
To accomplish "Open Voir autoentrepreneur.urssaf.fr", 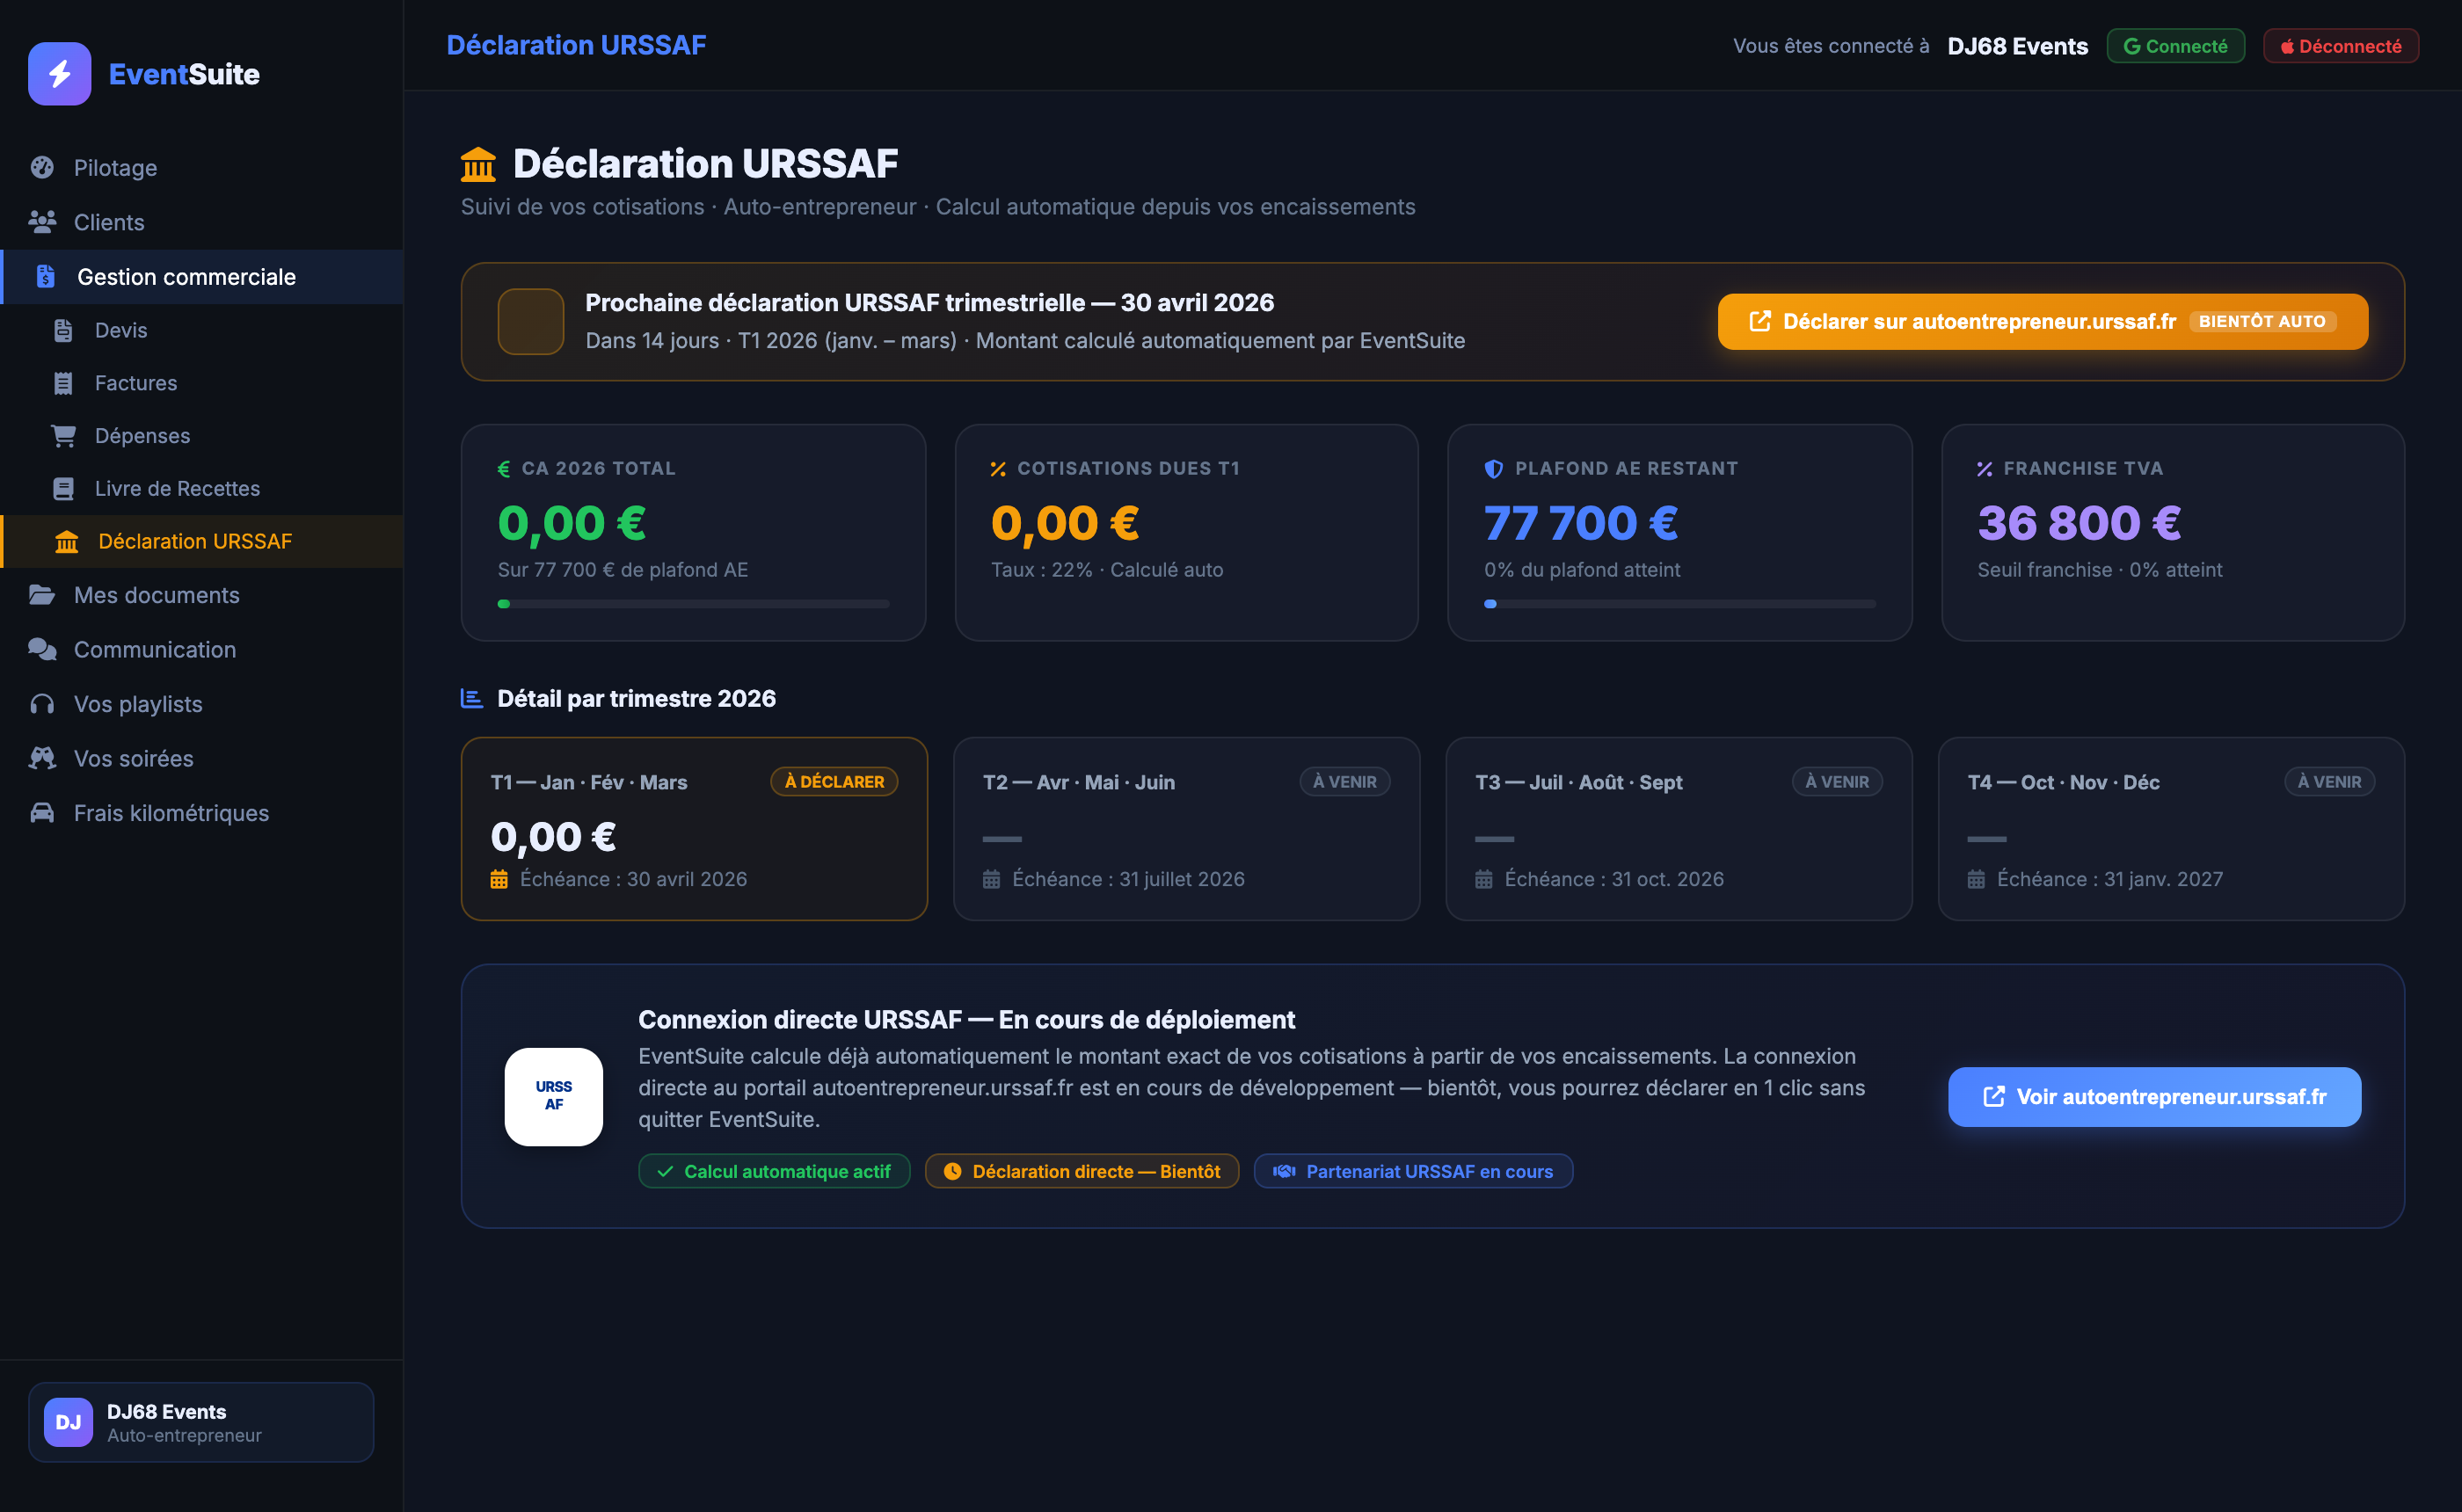I will point(2153,1096).
